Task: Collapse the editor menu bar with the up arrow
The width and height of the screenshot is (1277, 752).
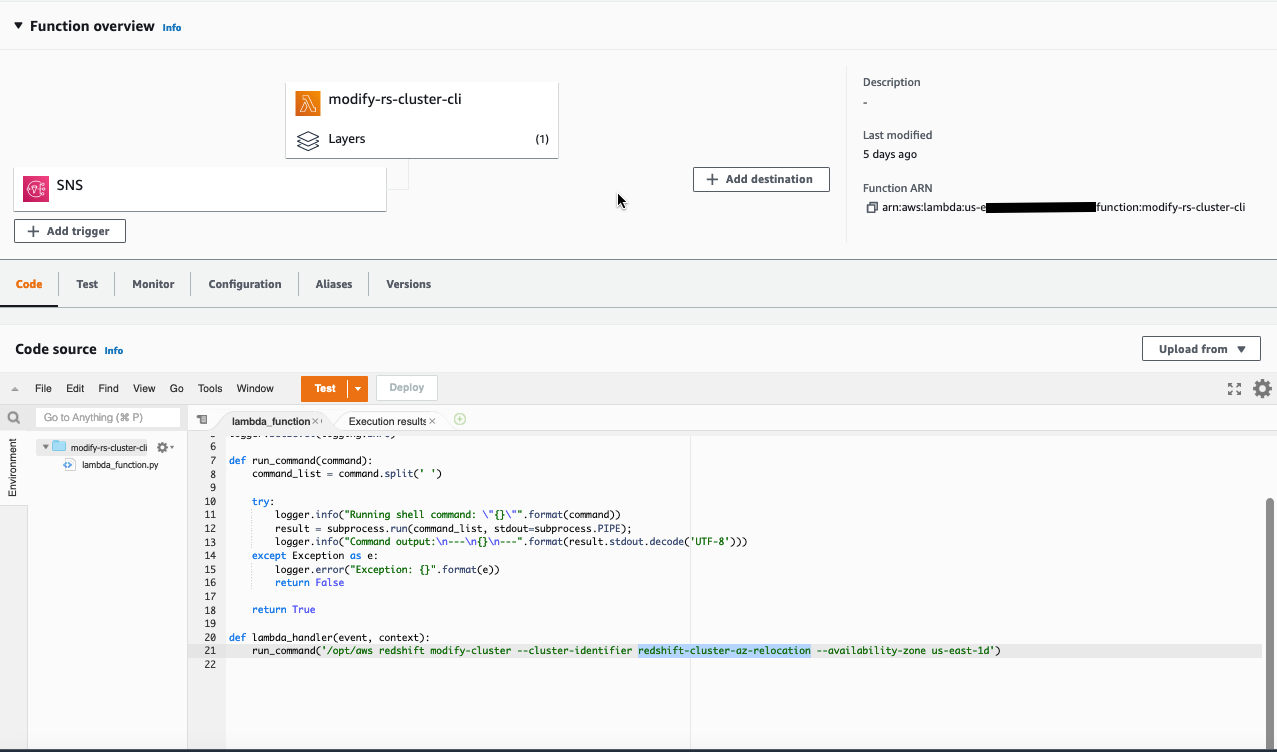Action: (x=15, y=388)
